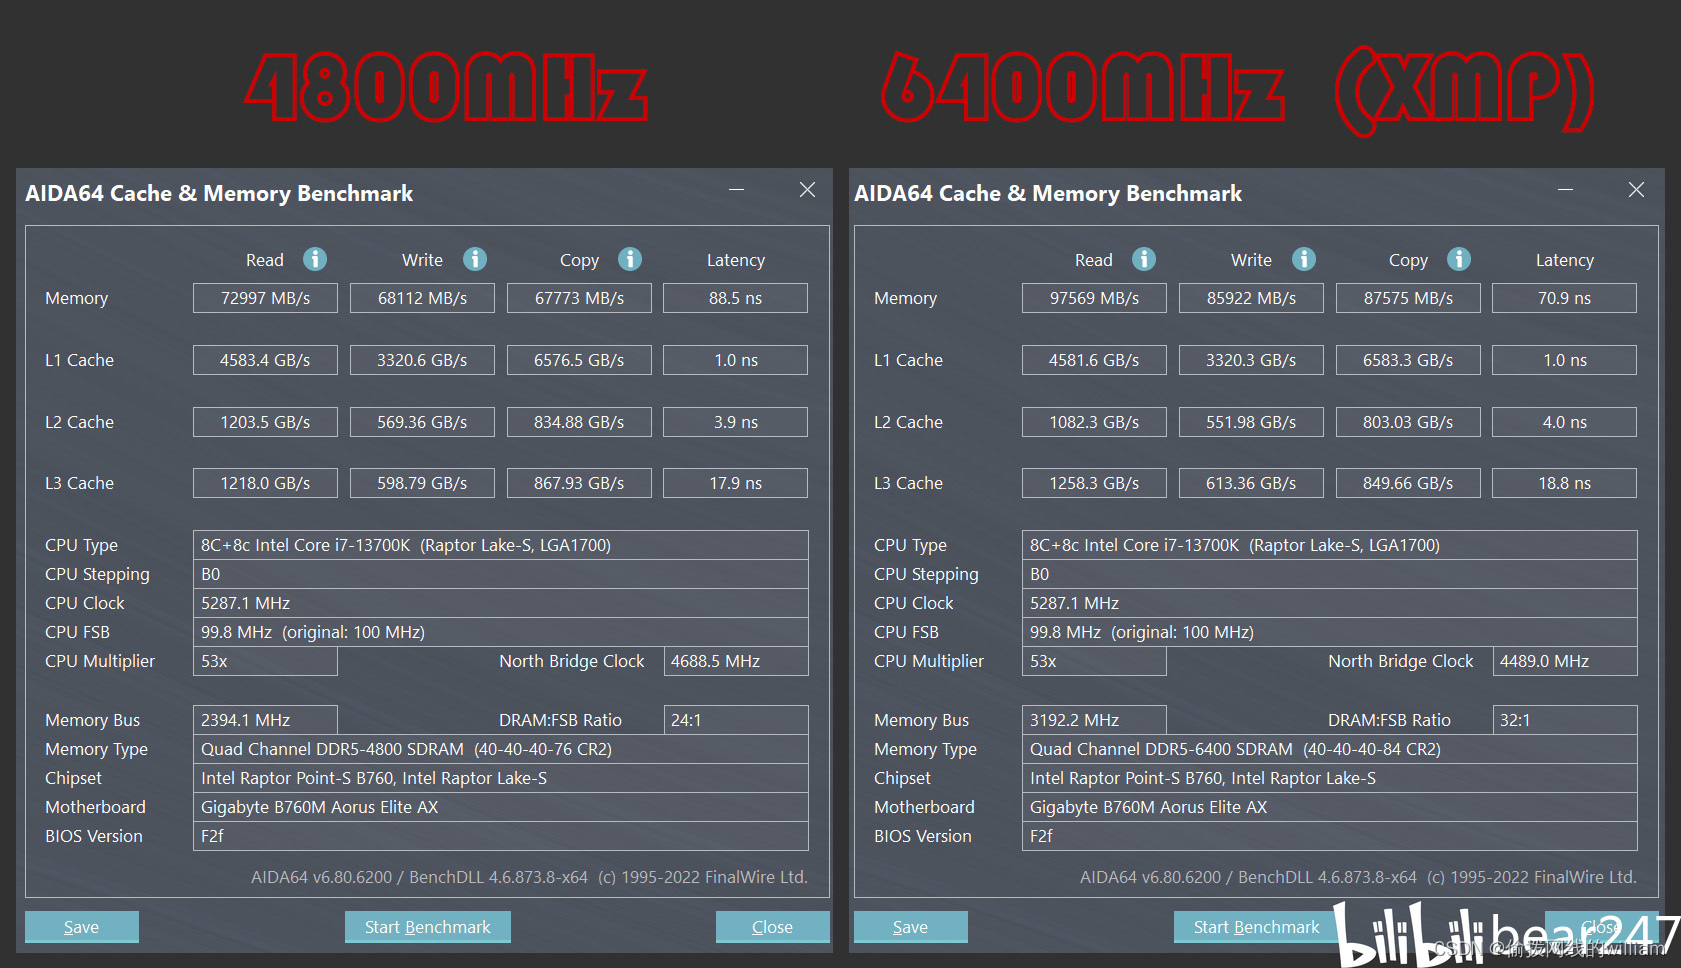
Task: Select memory latency value 88.5 ns
Action: pyautogui.click(x=736, y=298)
